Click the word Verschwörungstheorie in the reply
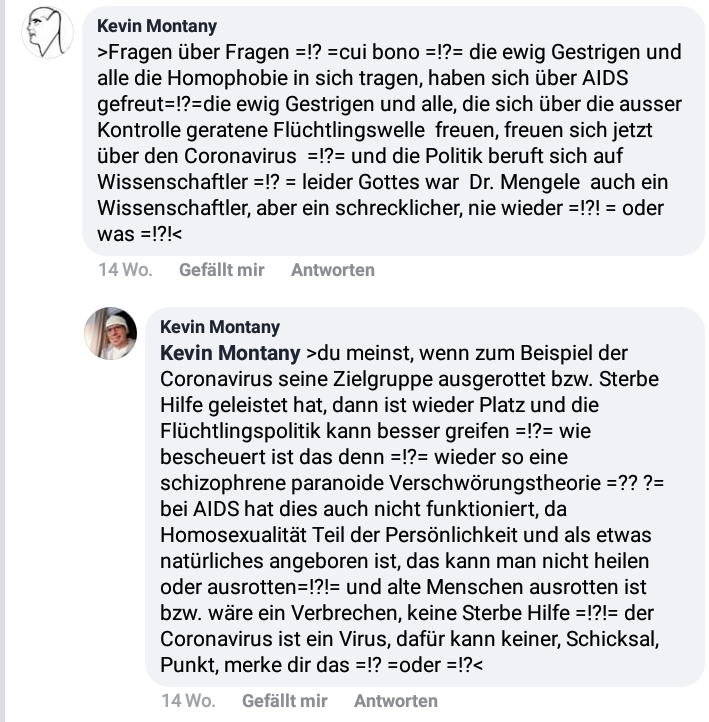Image resolution: width=709 pixels, height=722 pixels. tap(495, 483)
